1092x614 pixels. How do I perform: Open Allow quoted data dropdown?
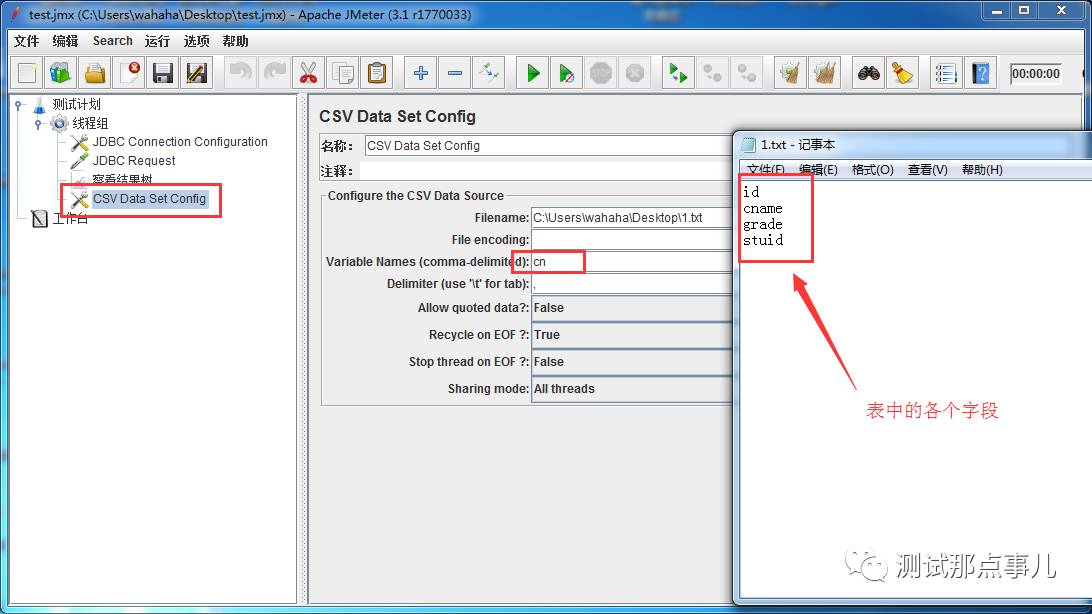pos(632,308)
